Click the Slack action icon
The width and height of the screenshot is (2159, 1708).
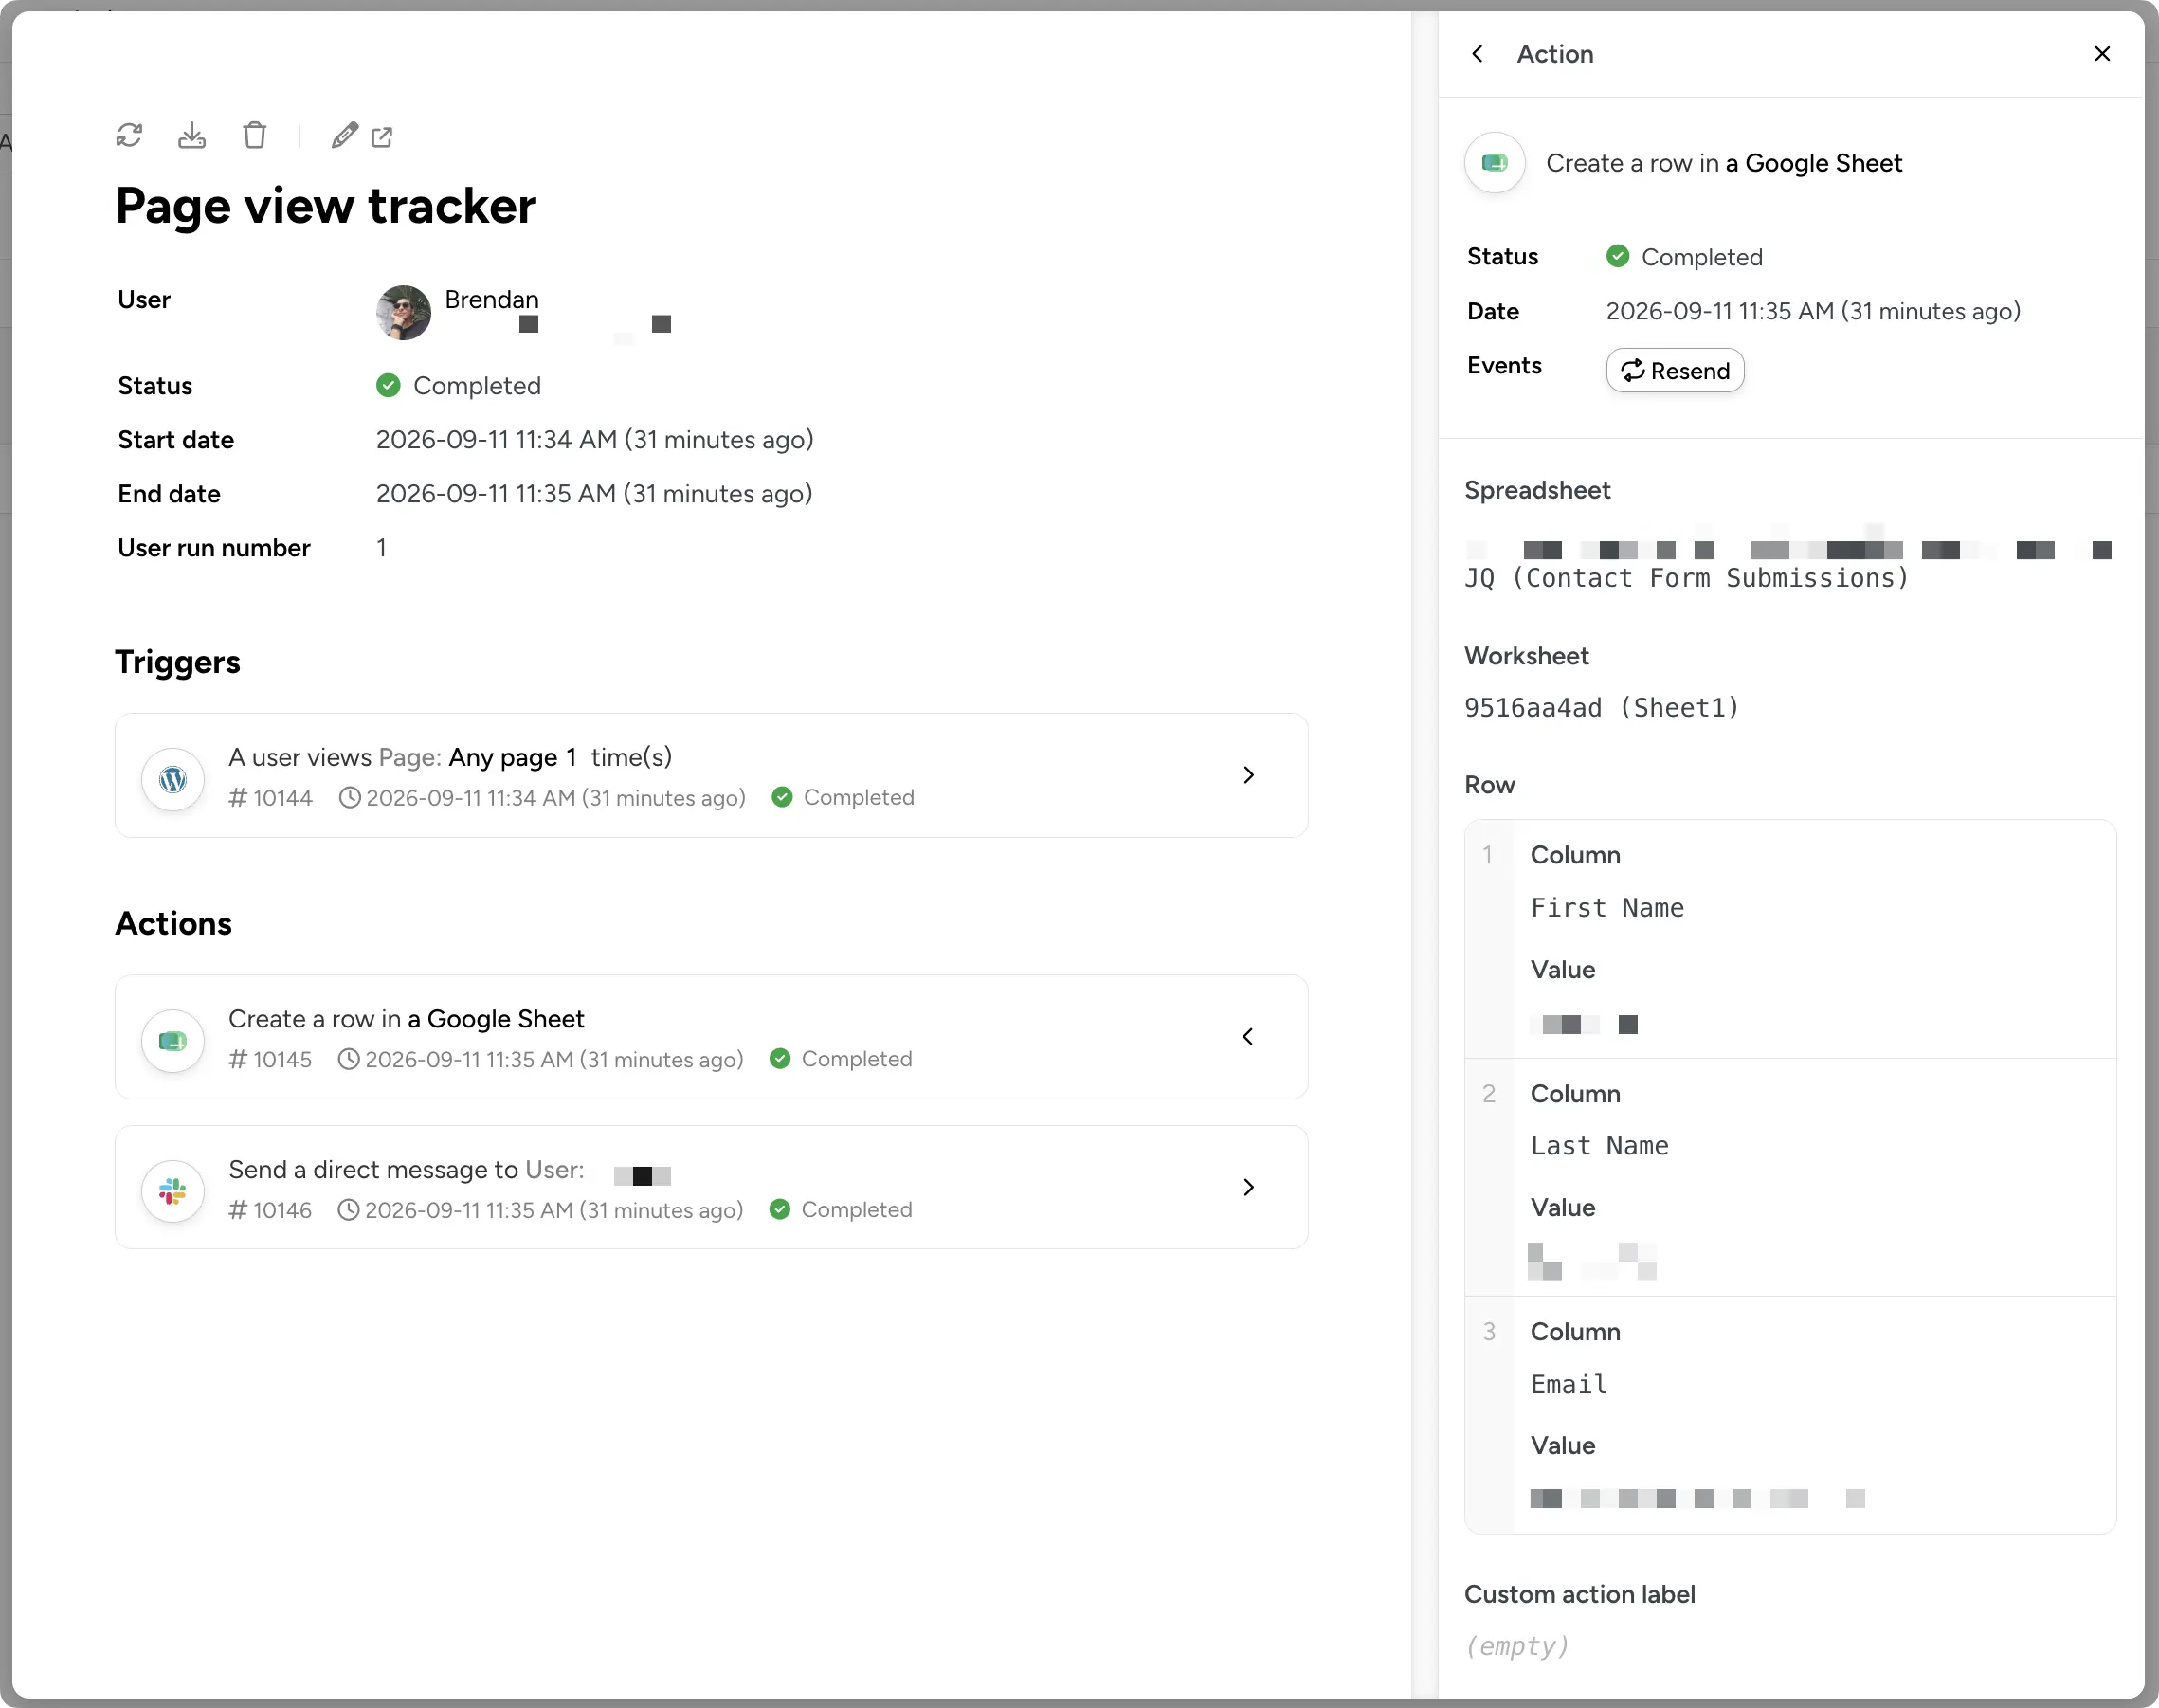click(x=173, y=1190)
